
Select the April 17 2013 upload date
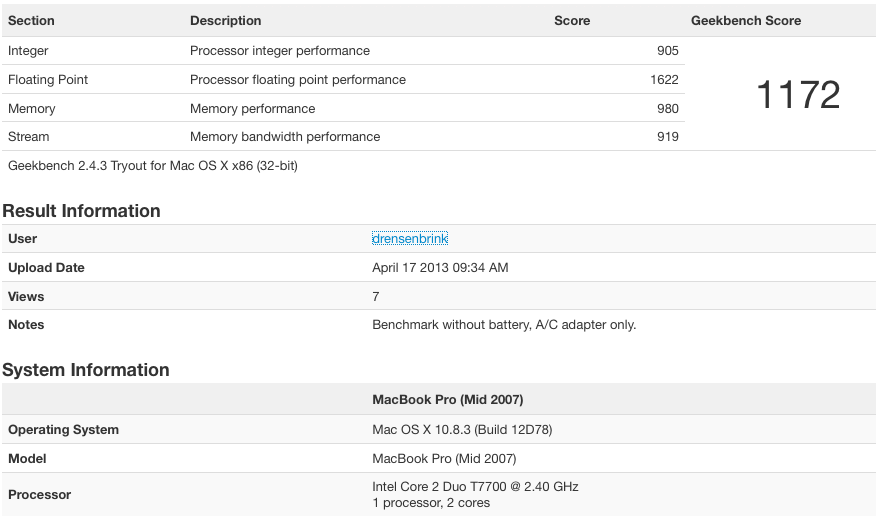(440, 267)
